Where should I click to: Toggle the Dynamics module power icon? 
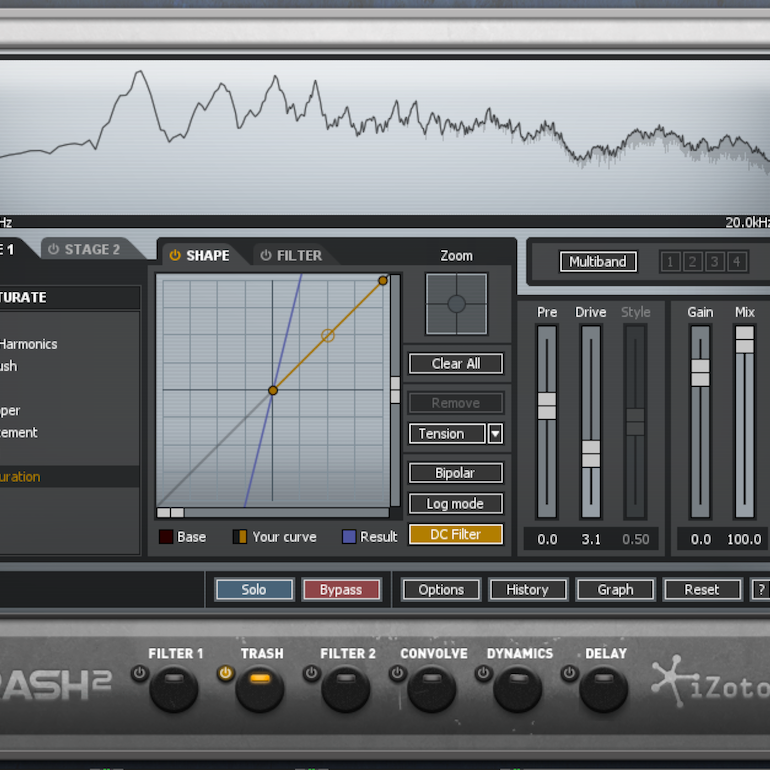pyautogui.click(x=483, y=674)
